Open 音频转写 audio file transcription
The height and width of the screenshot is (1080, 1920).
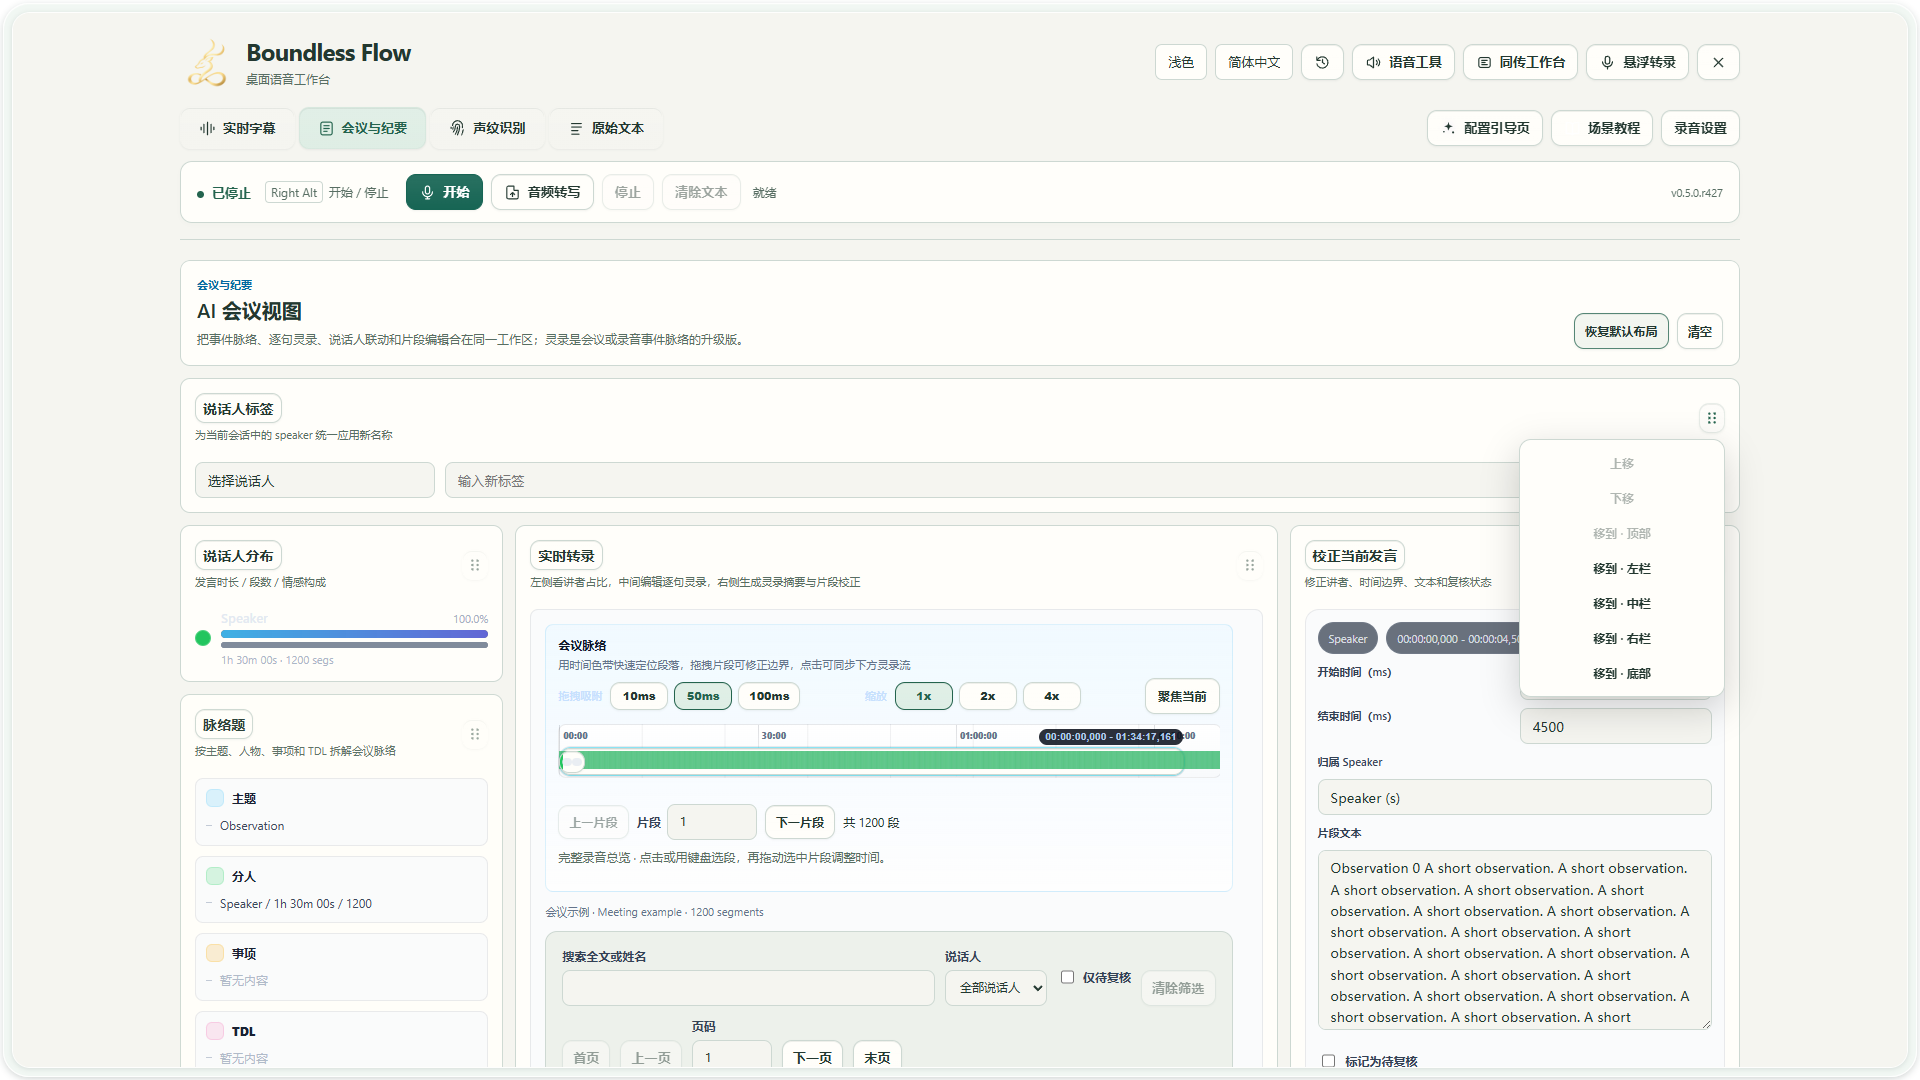tap(542, 192)
